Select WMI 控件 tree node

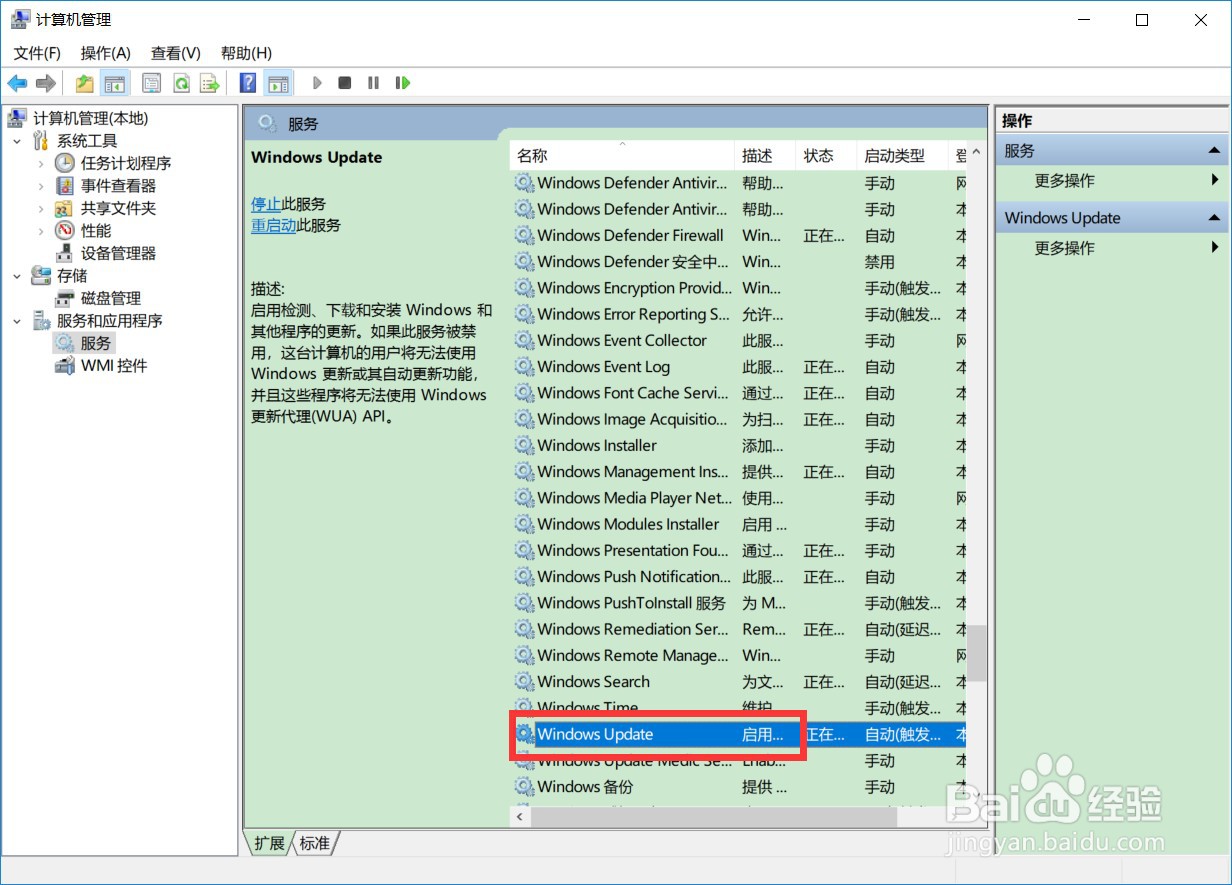[114, 366]
